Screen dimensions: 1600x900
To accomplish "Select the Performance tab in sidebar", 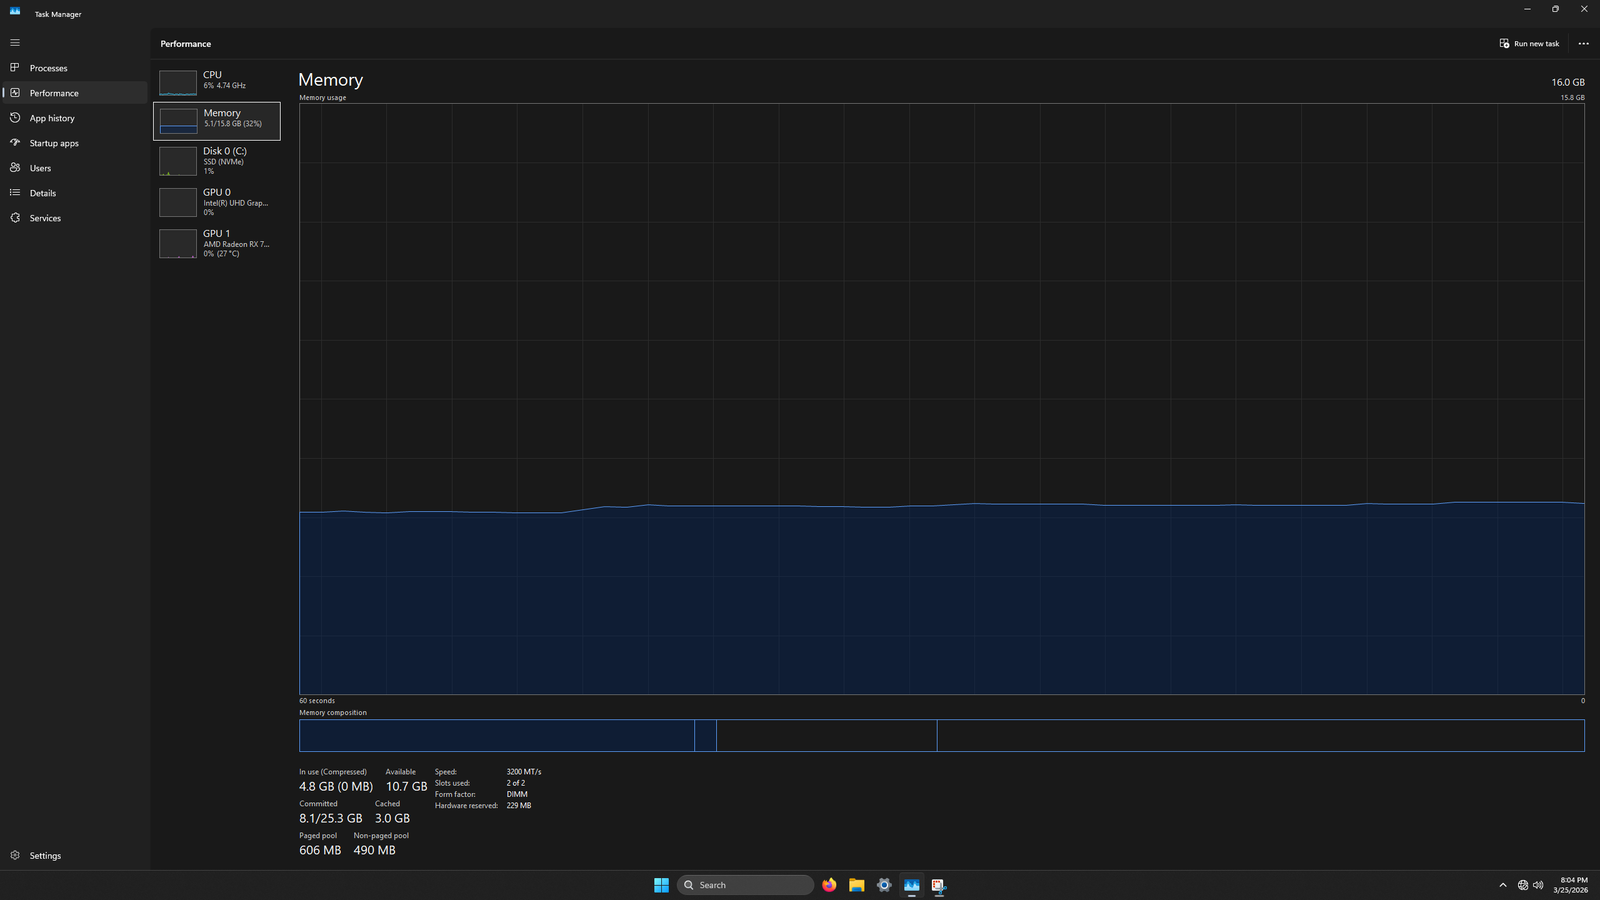I will pyautogui.click(x=54, y=93).
